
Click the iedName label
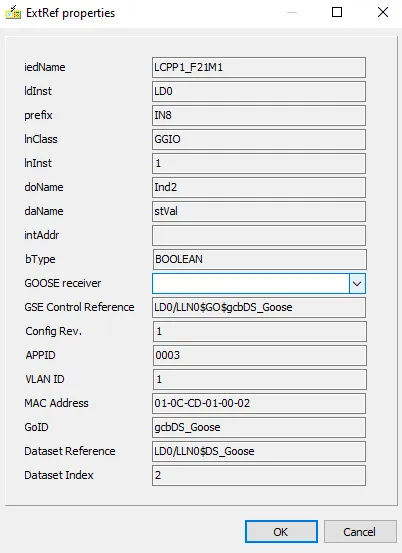point(45,67)
